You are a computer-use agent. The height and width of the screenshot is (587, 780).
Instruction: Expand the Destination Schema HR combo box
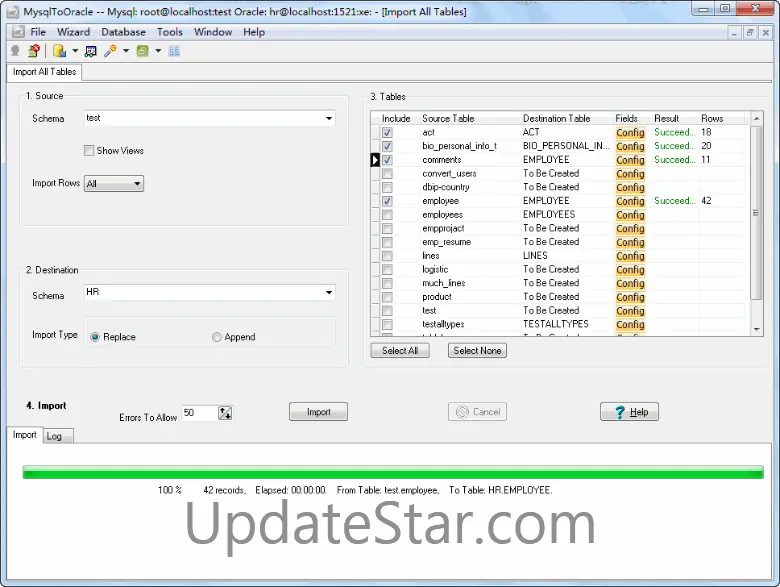pyautogui.click(x=329, y=293)
